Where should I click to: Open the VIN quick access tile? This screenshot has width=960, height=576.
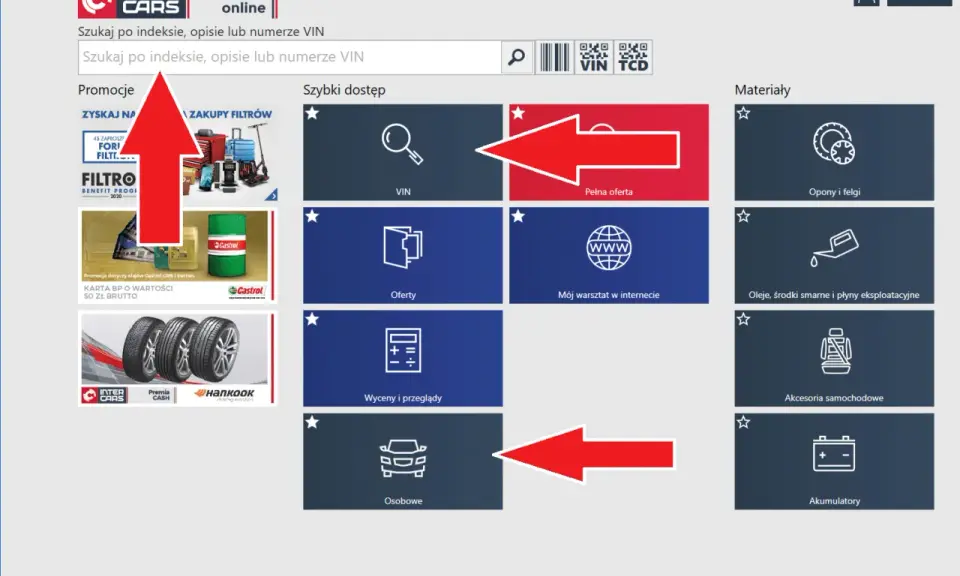pos(403,152)
